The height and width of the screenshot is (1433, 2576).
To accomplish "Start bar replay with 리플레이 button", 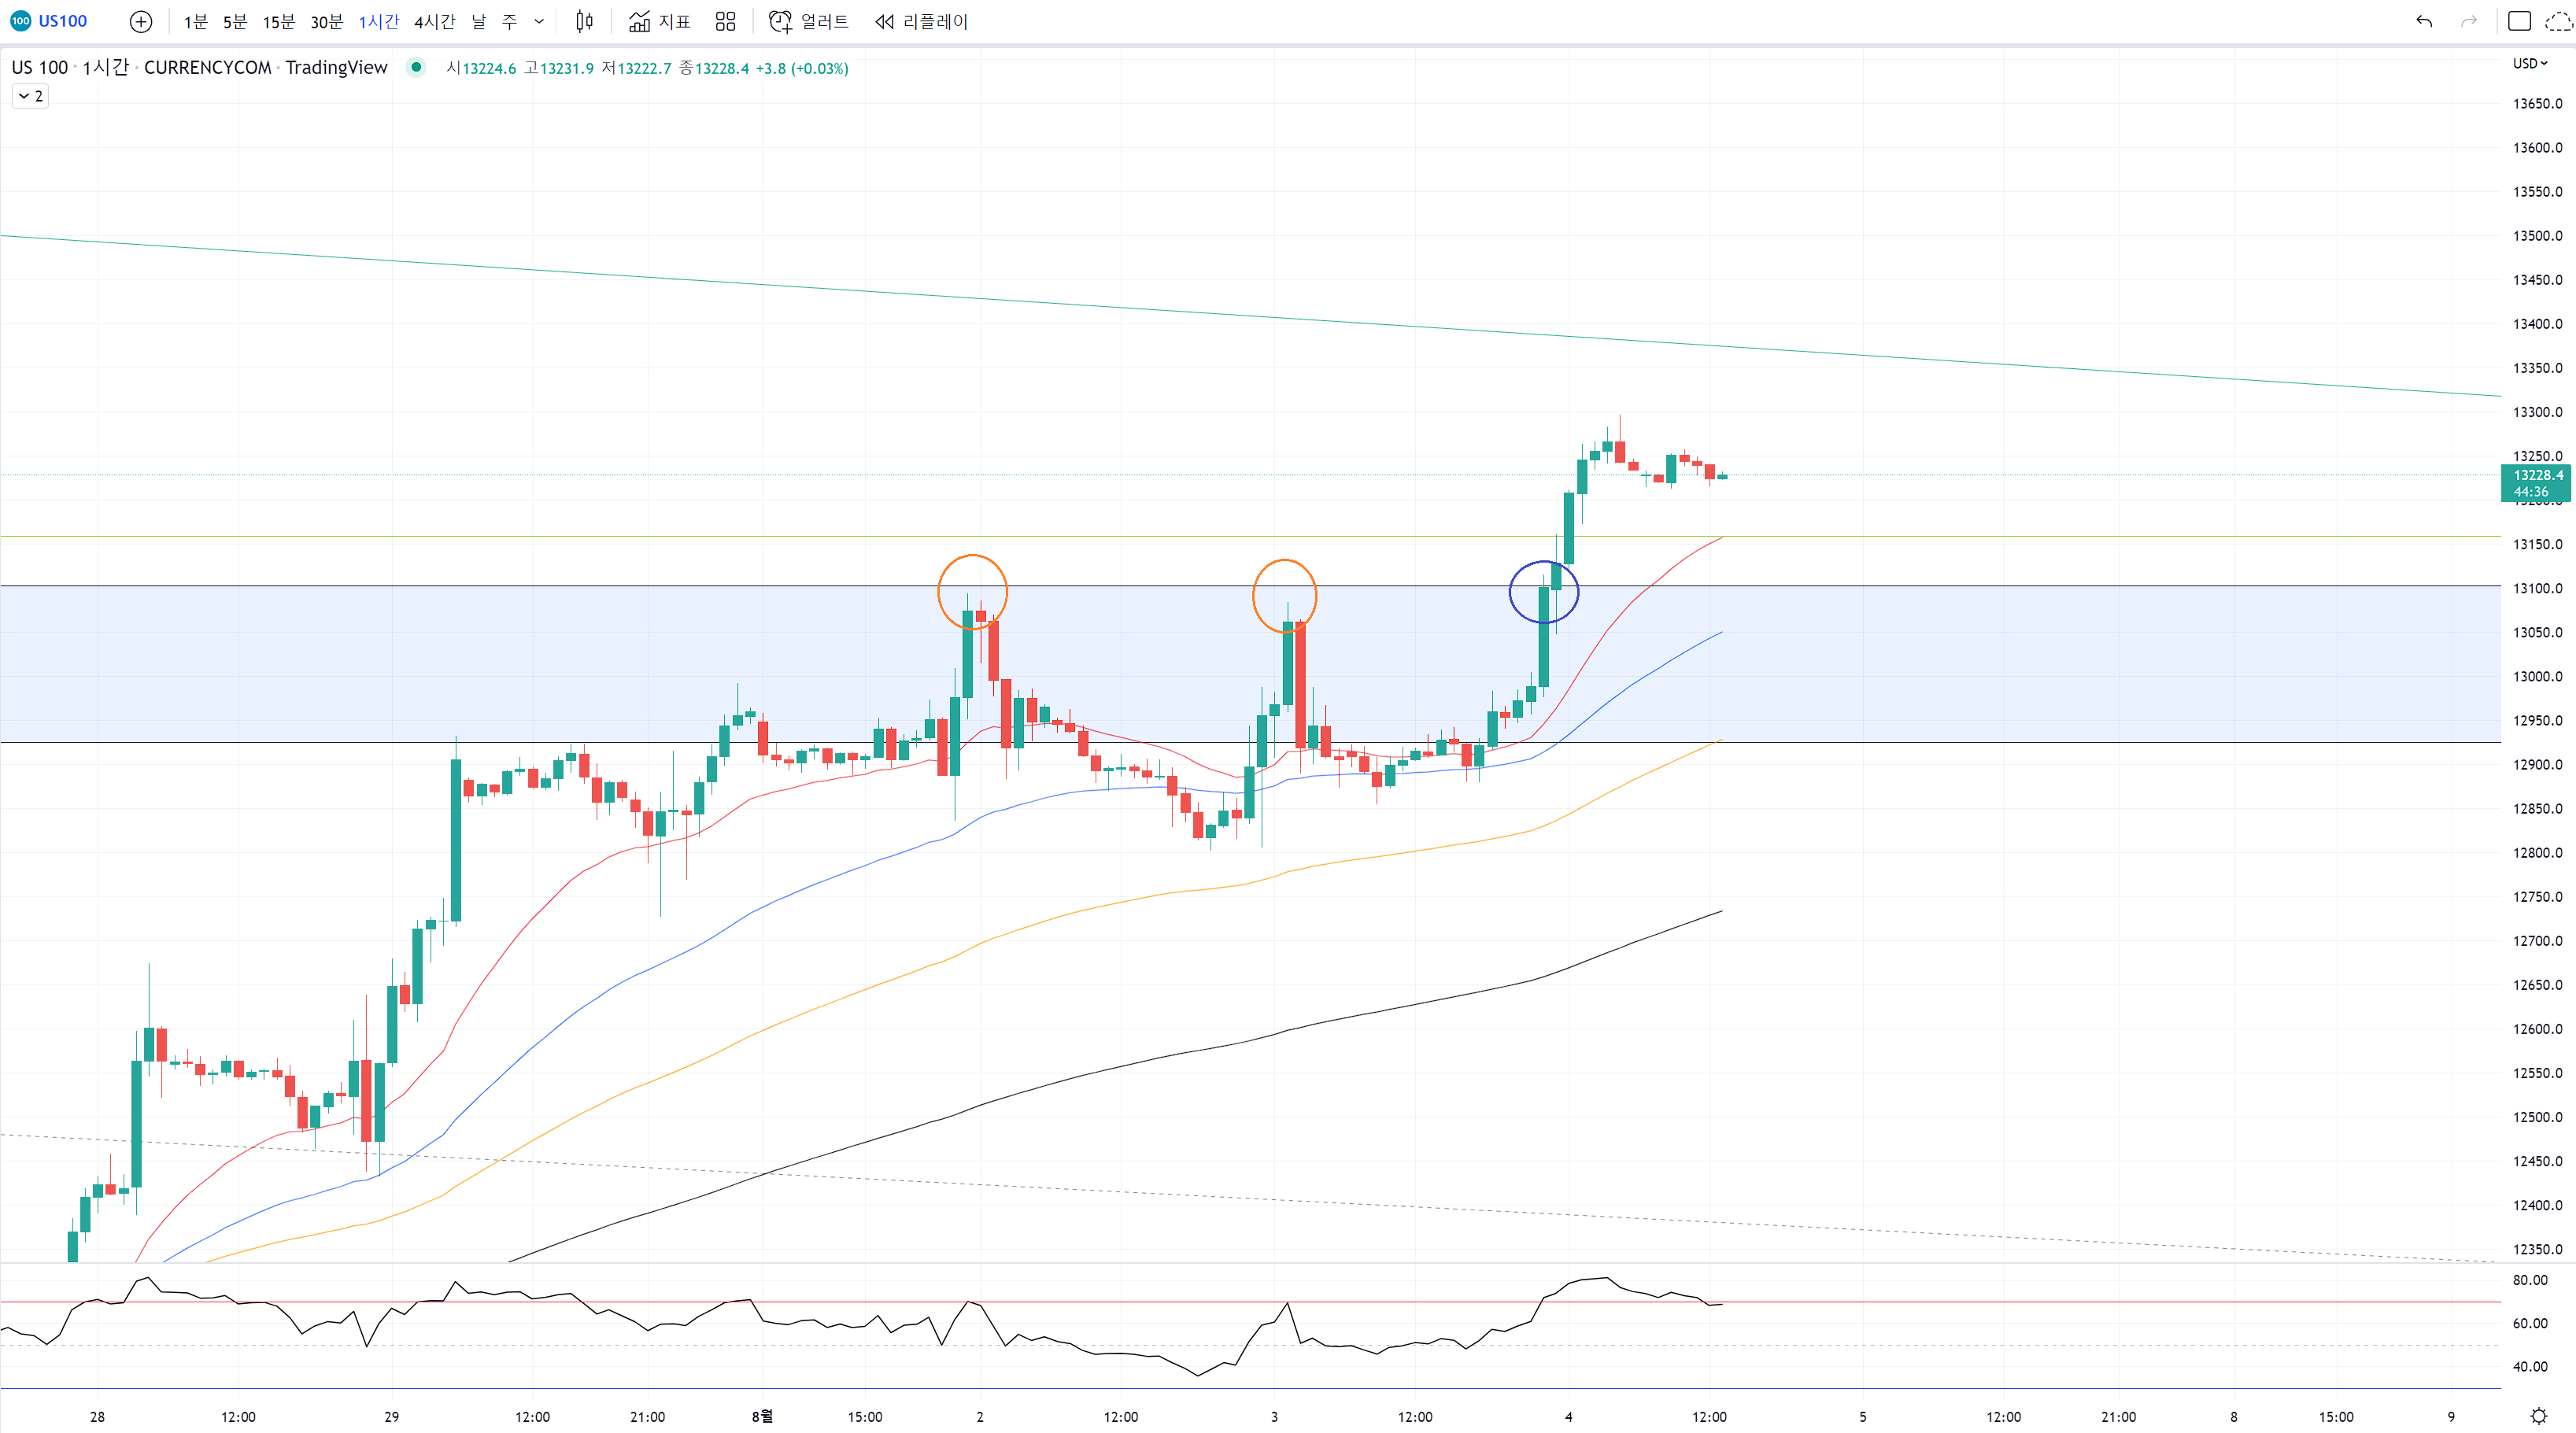I will 921,21.
